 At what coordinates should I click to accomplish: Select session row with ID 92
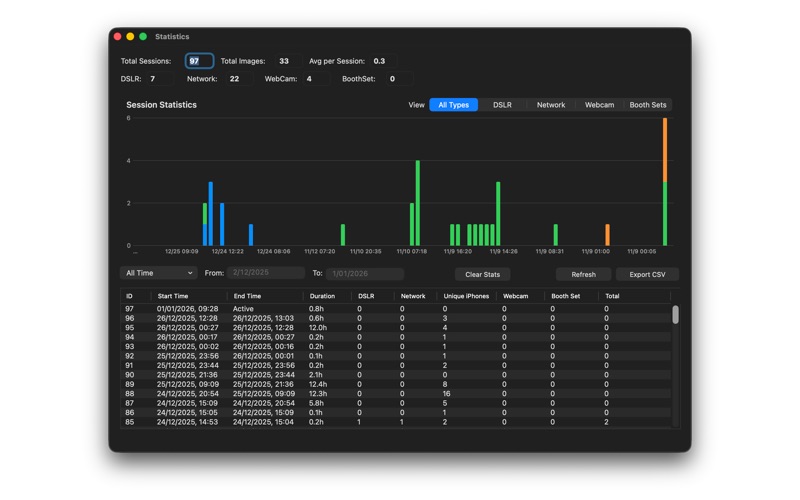396,356
